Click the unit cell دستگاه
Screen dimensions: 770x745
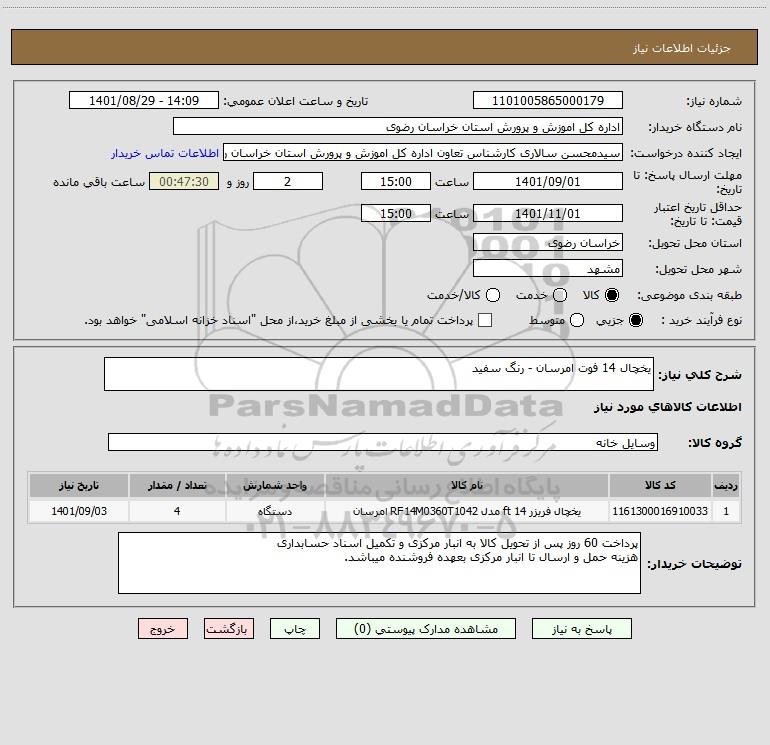[275, 511]
